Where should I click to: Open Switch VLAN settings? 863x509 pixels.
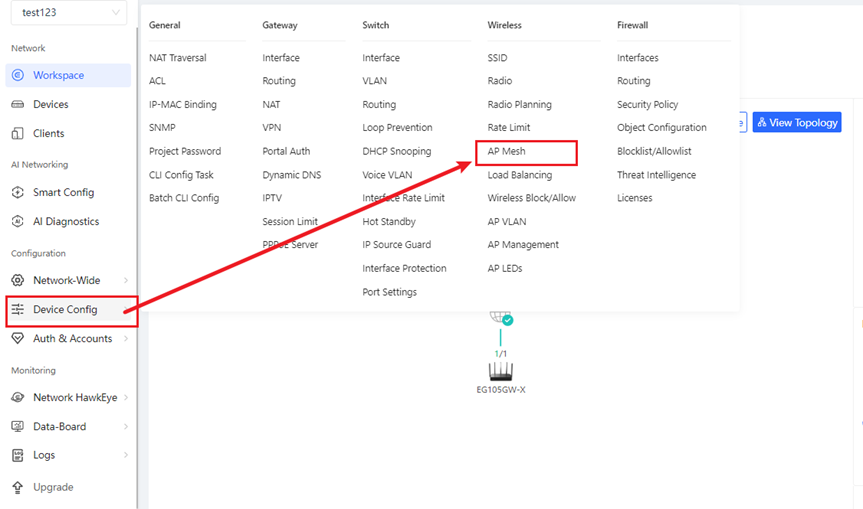pos(375,80)
